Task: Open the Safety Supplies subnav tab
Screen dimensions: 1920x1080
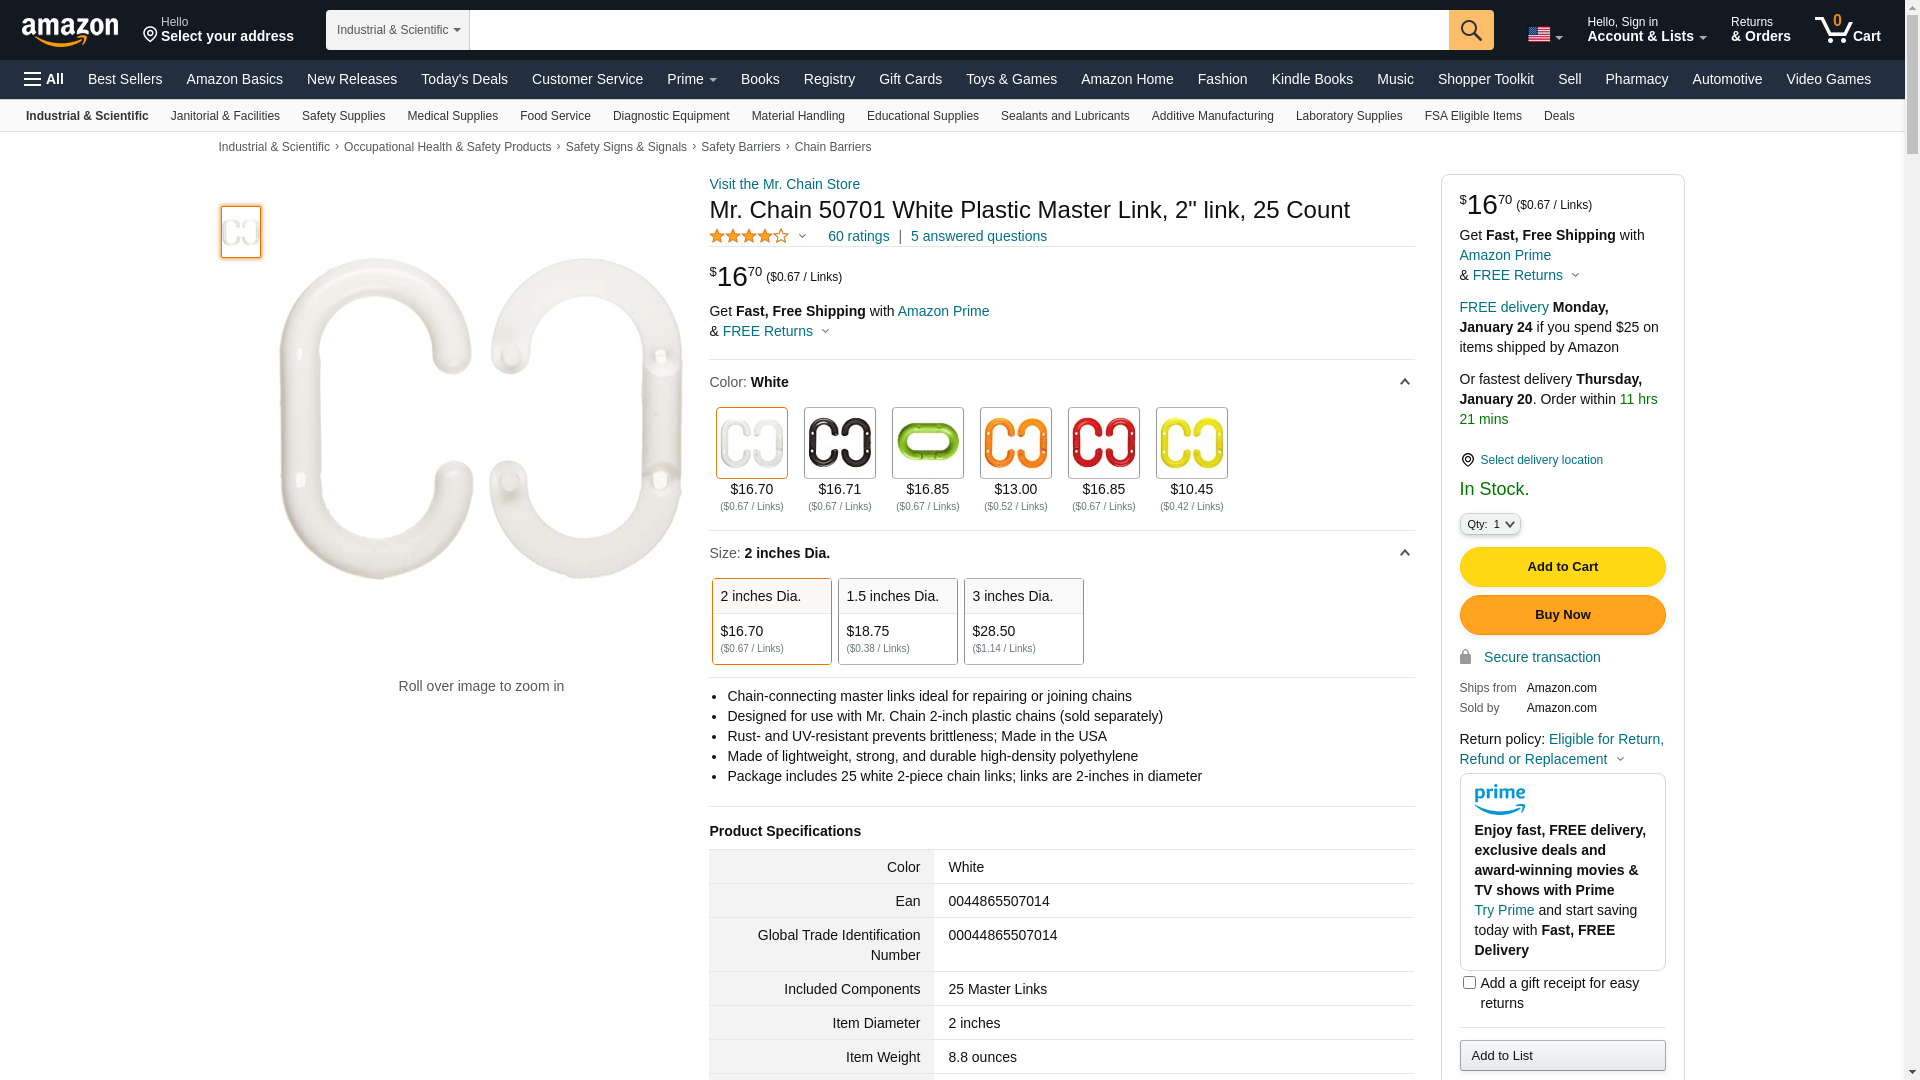Action: click(x=343, y=116)
